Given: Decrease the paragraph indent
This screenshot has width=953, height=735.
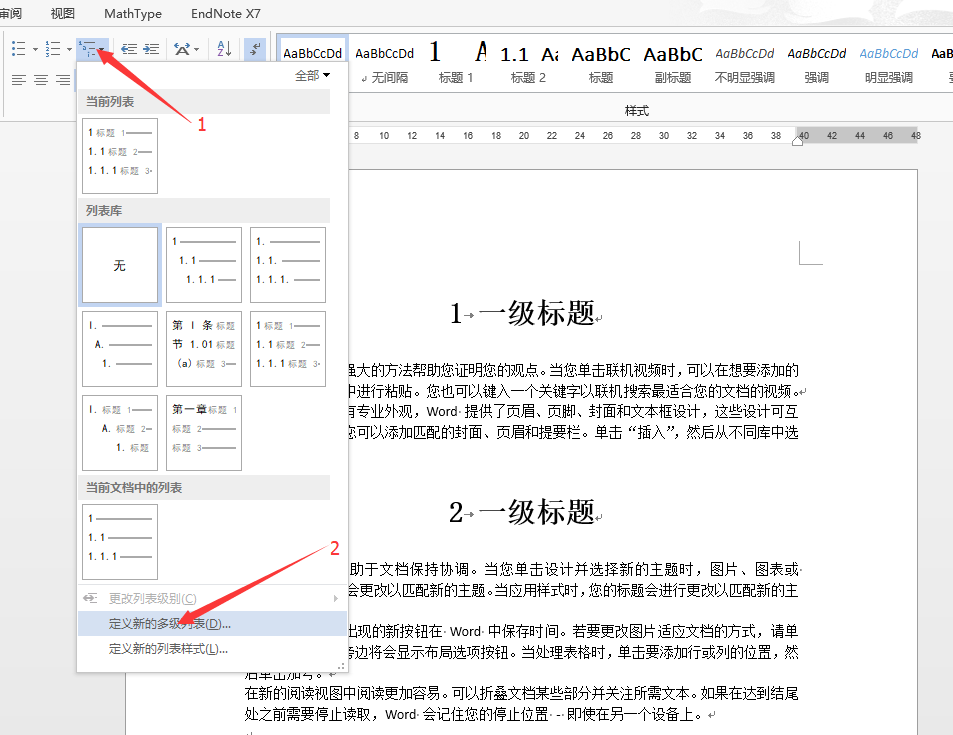Looking at the screenshot, I should click(x=128, y=49).
